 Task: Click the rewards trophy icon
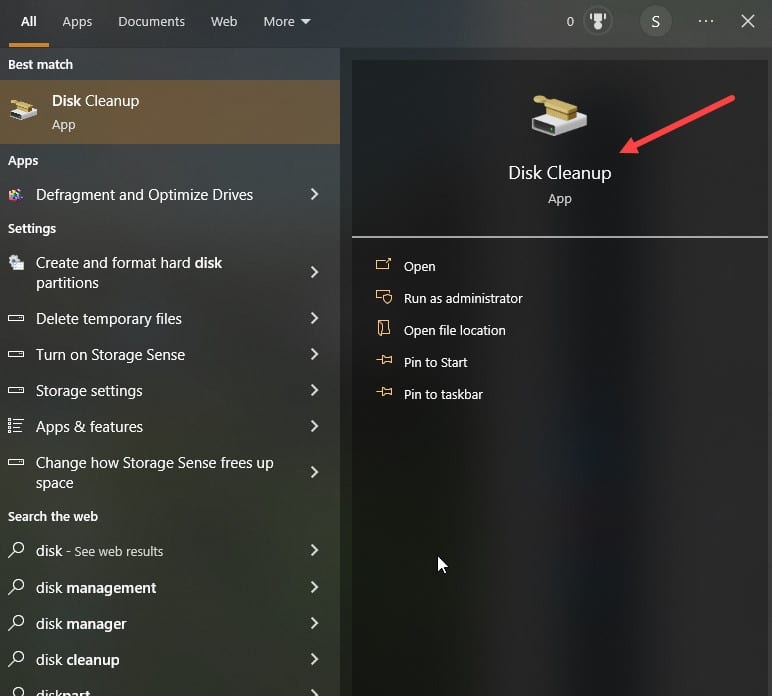pos(598,21)
